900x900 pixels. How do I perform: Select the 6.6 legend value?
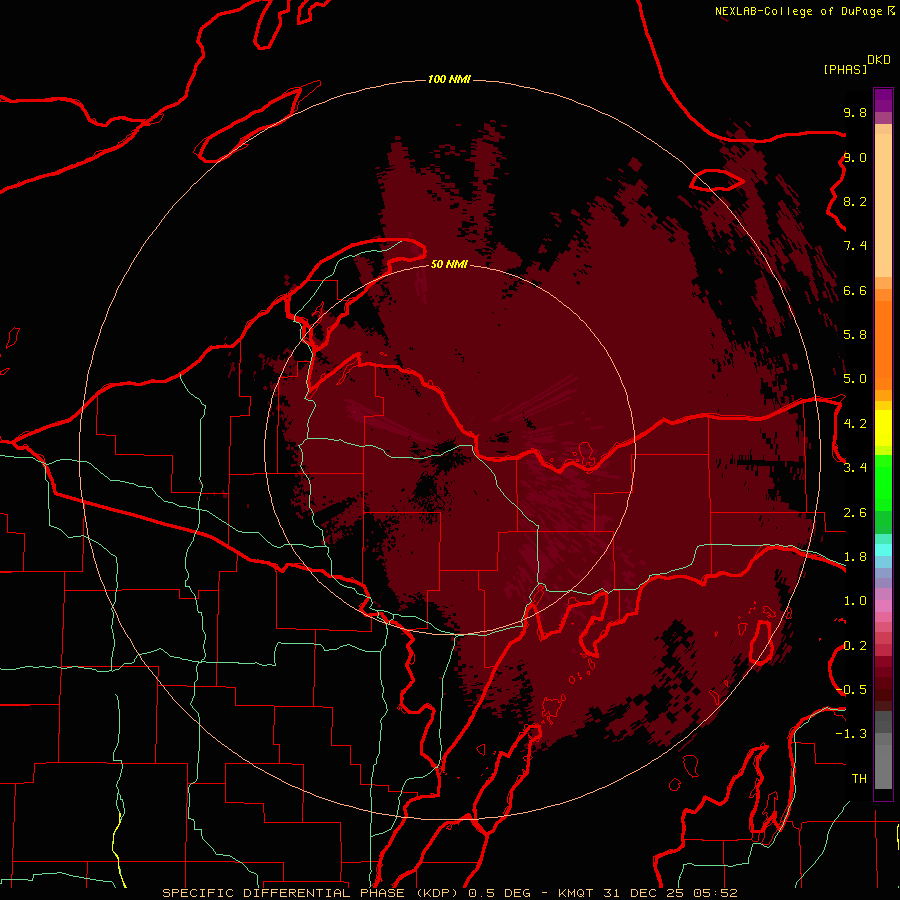(x=855, y=290)
